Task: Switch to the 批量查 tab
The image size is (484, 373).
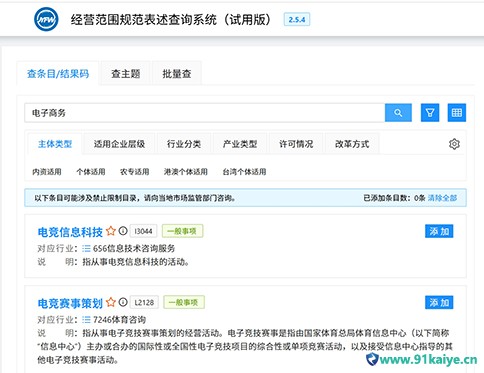Action: point(177,74)
